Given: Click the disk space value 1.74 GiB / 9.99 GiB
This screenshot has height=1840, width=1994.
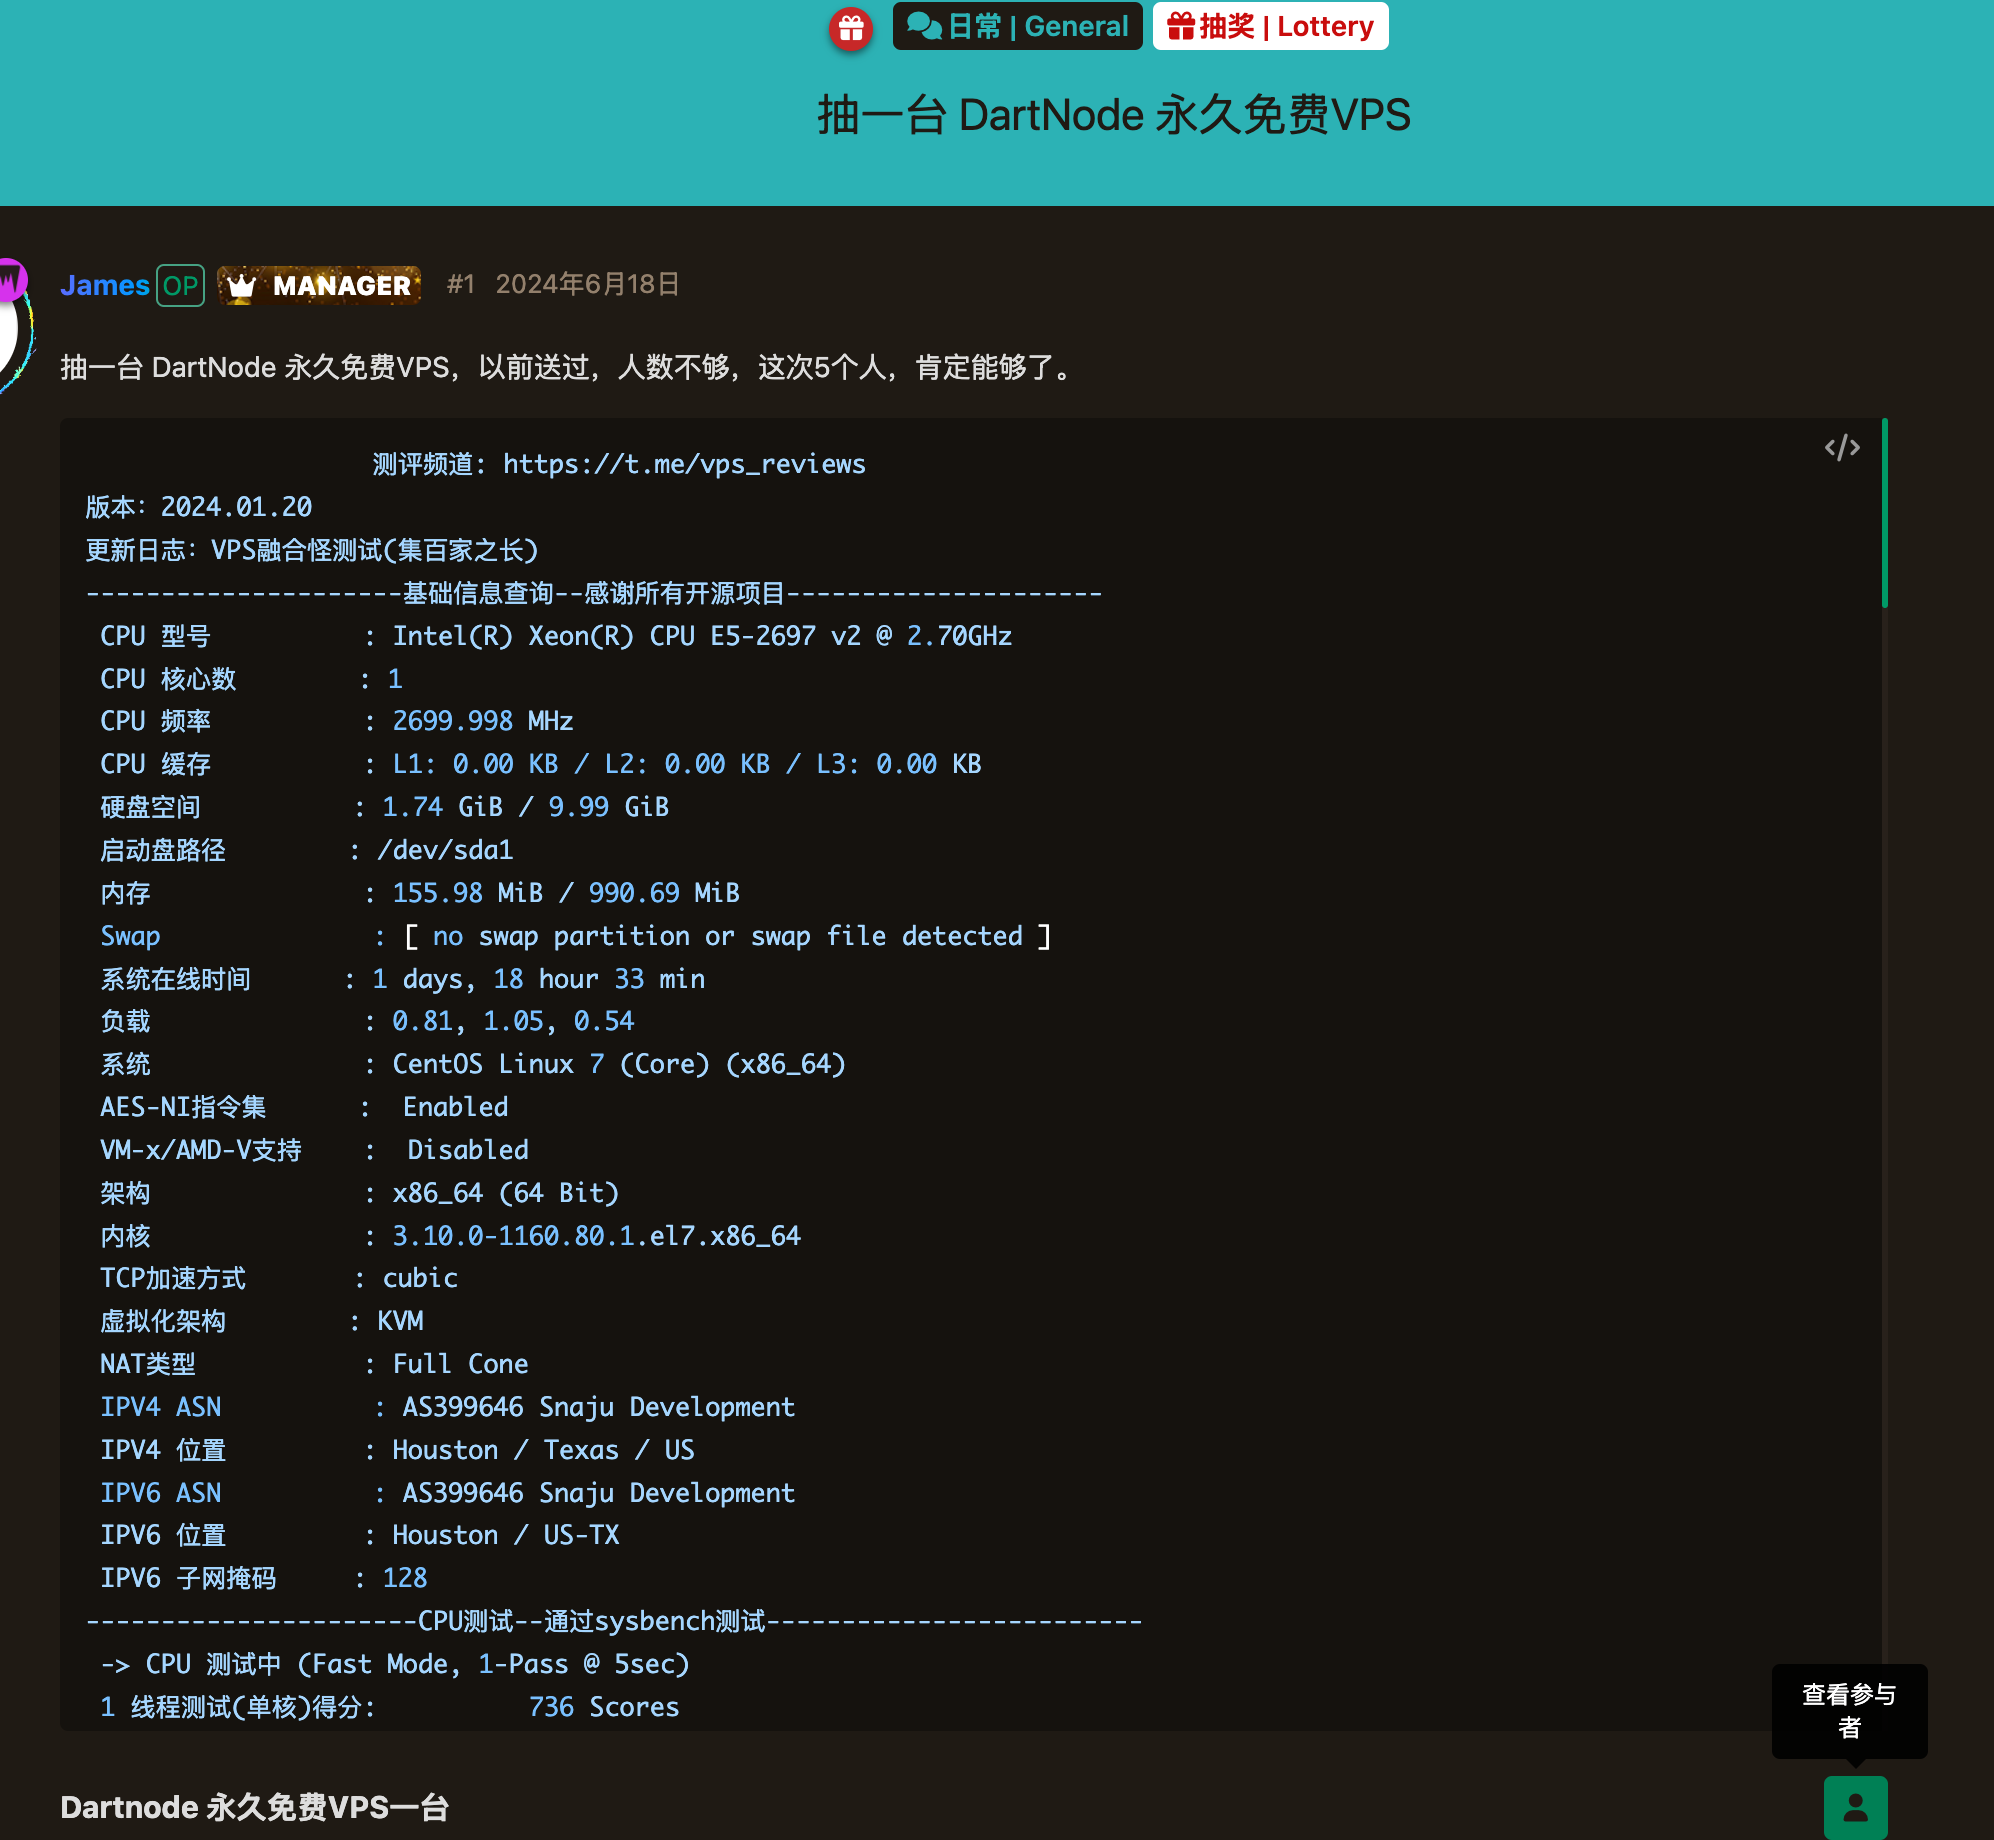Looking at the screenshot, I should pos(526,807).
